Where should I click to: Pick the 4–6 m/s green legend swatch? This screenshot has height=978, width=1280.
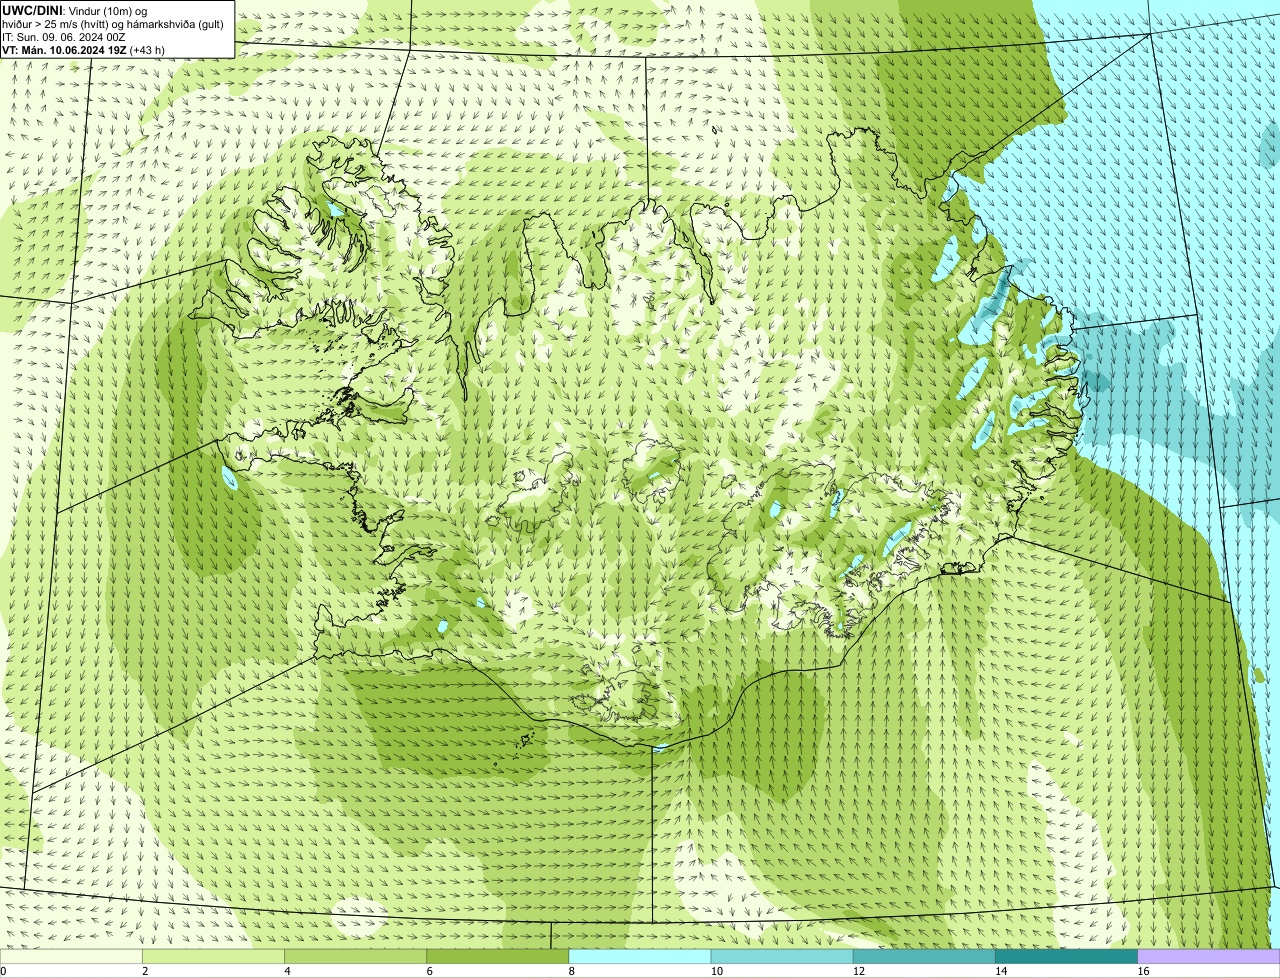pos(356,957)
